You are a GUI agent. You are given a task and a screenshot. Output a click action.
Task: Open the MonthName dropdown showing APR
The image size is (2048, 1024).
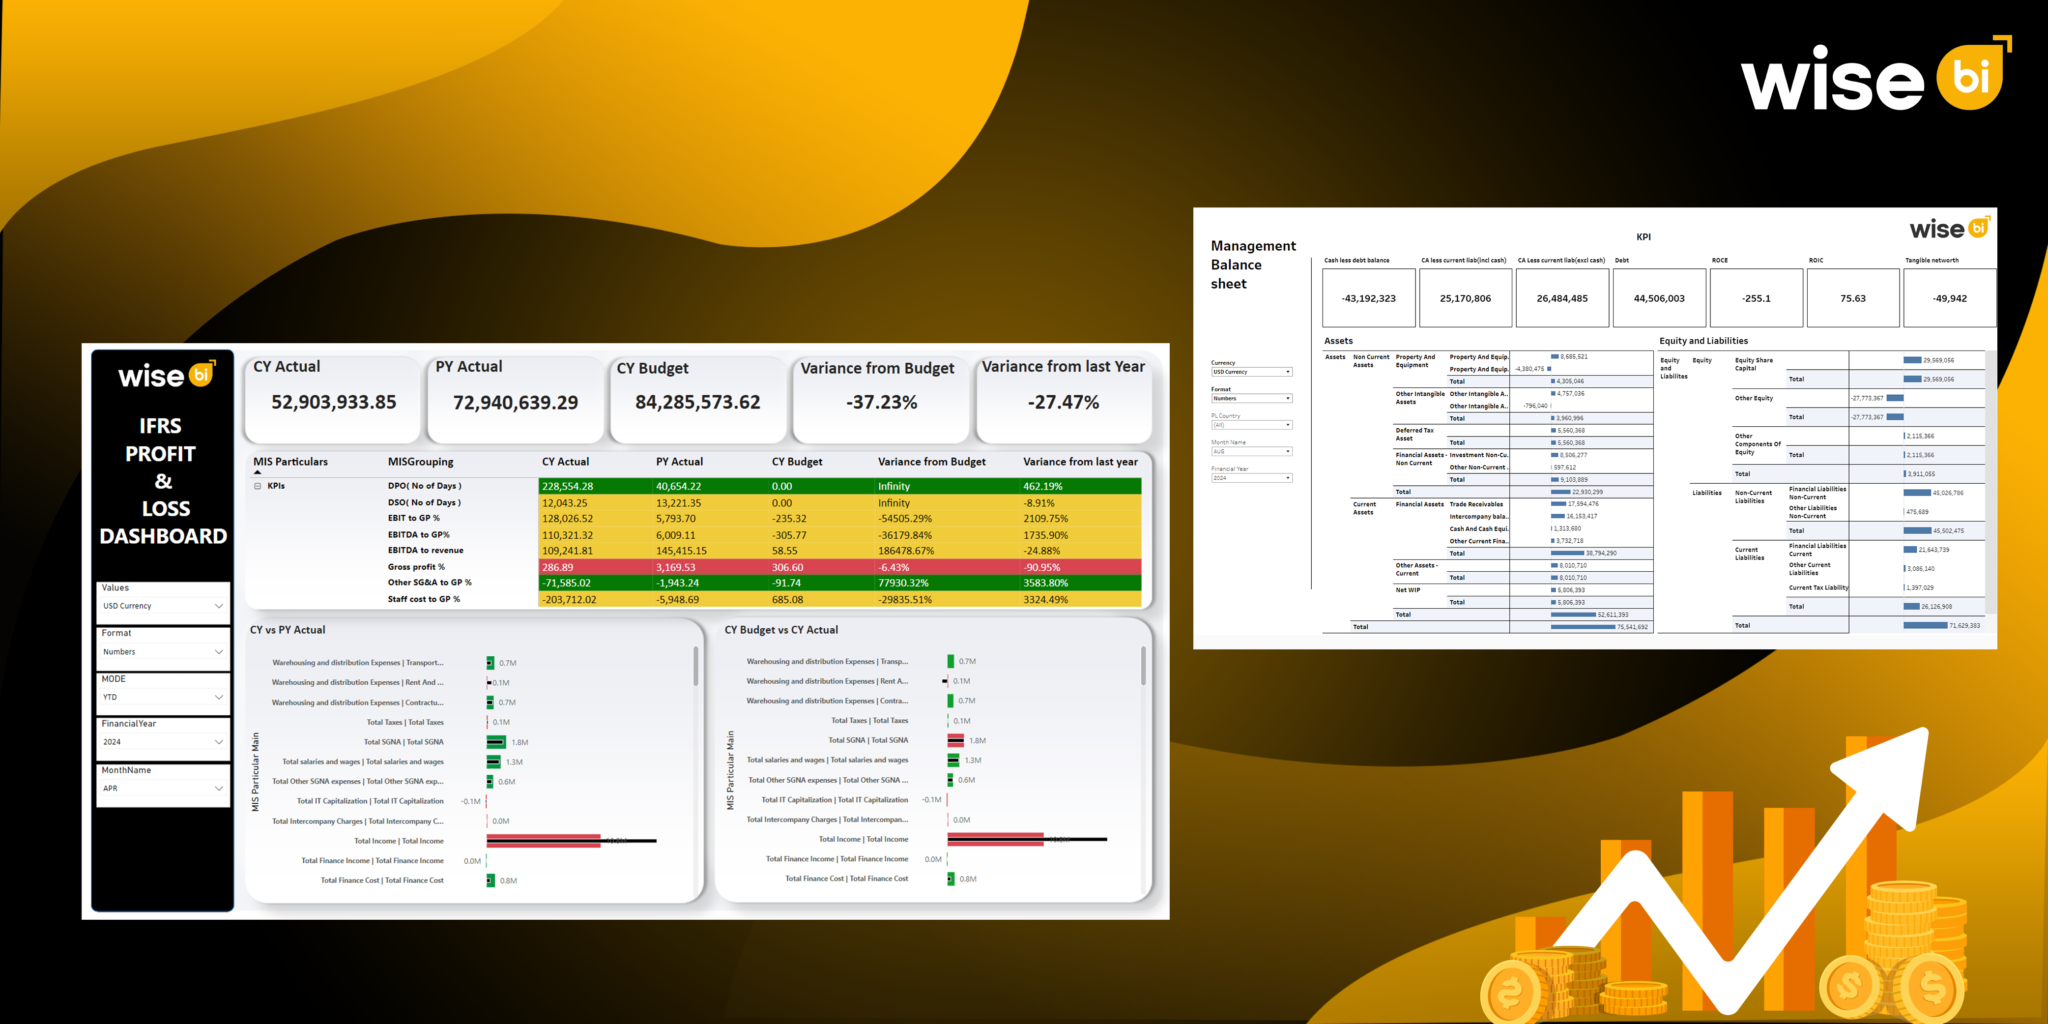coord(163,787)
